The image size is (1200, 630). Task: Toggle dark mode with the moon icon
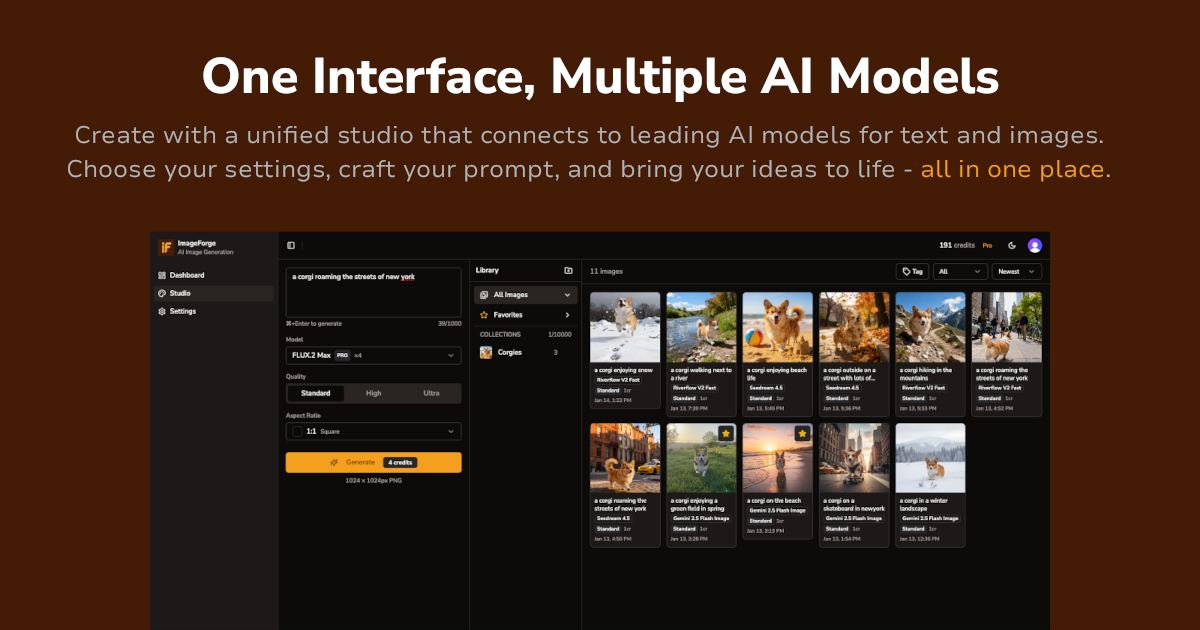[1012, 245]
